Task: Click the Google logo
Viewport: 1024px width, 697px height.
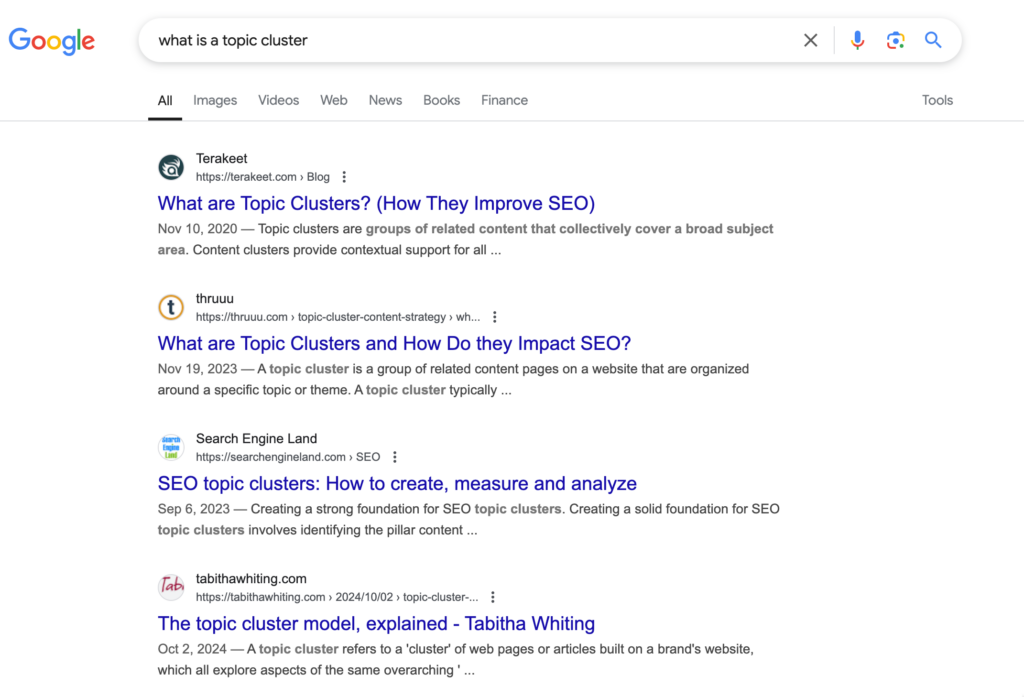Action: [x=52, y=41]
